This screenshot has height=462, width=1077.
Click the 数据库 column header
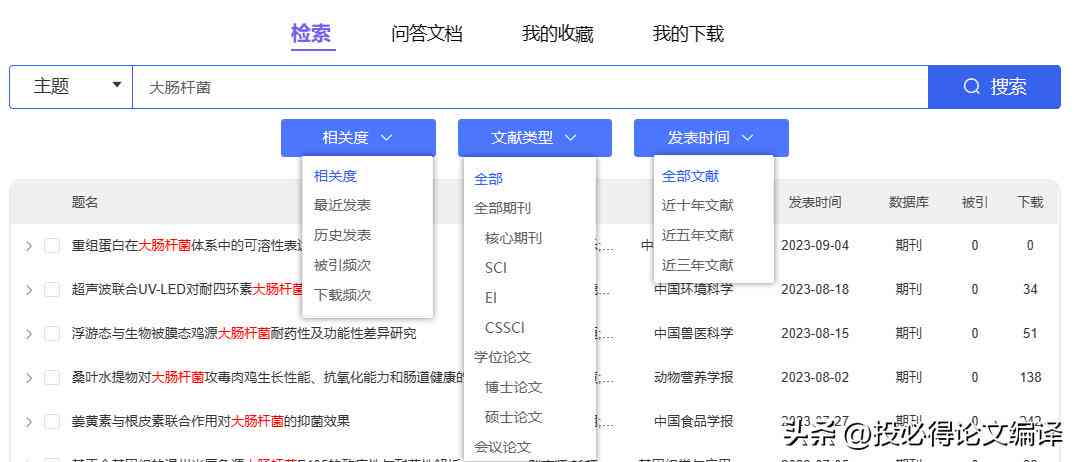(x=908, y=202)
